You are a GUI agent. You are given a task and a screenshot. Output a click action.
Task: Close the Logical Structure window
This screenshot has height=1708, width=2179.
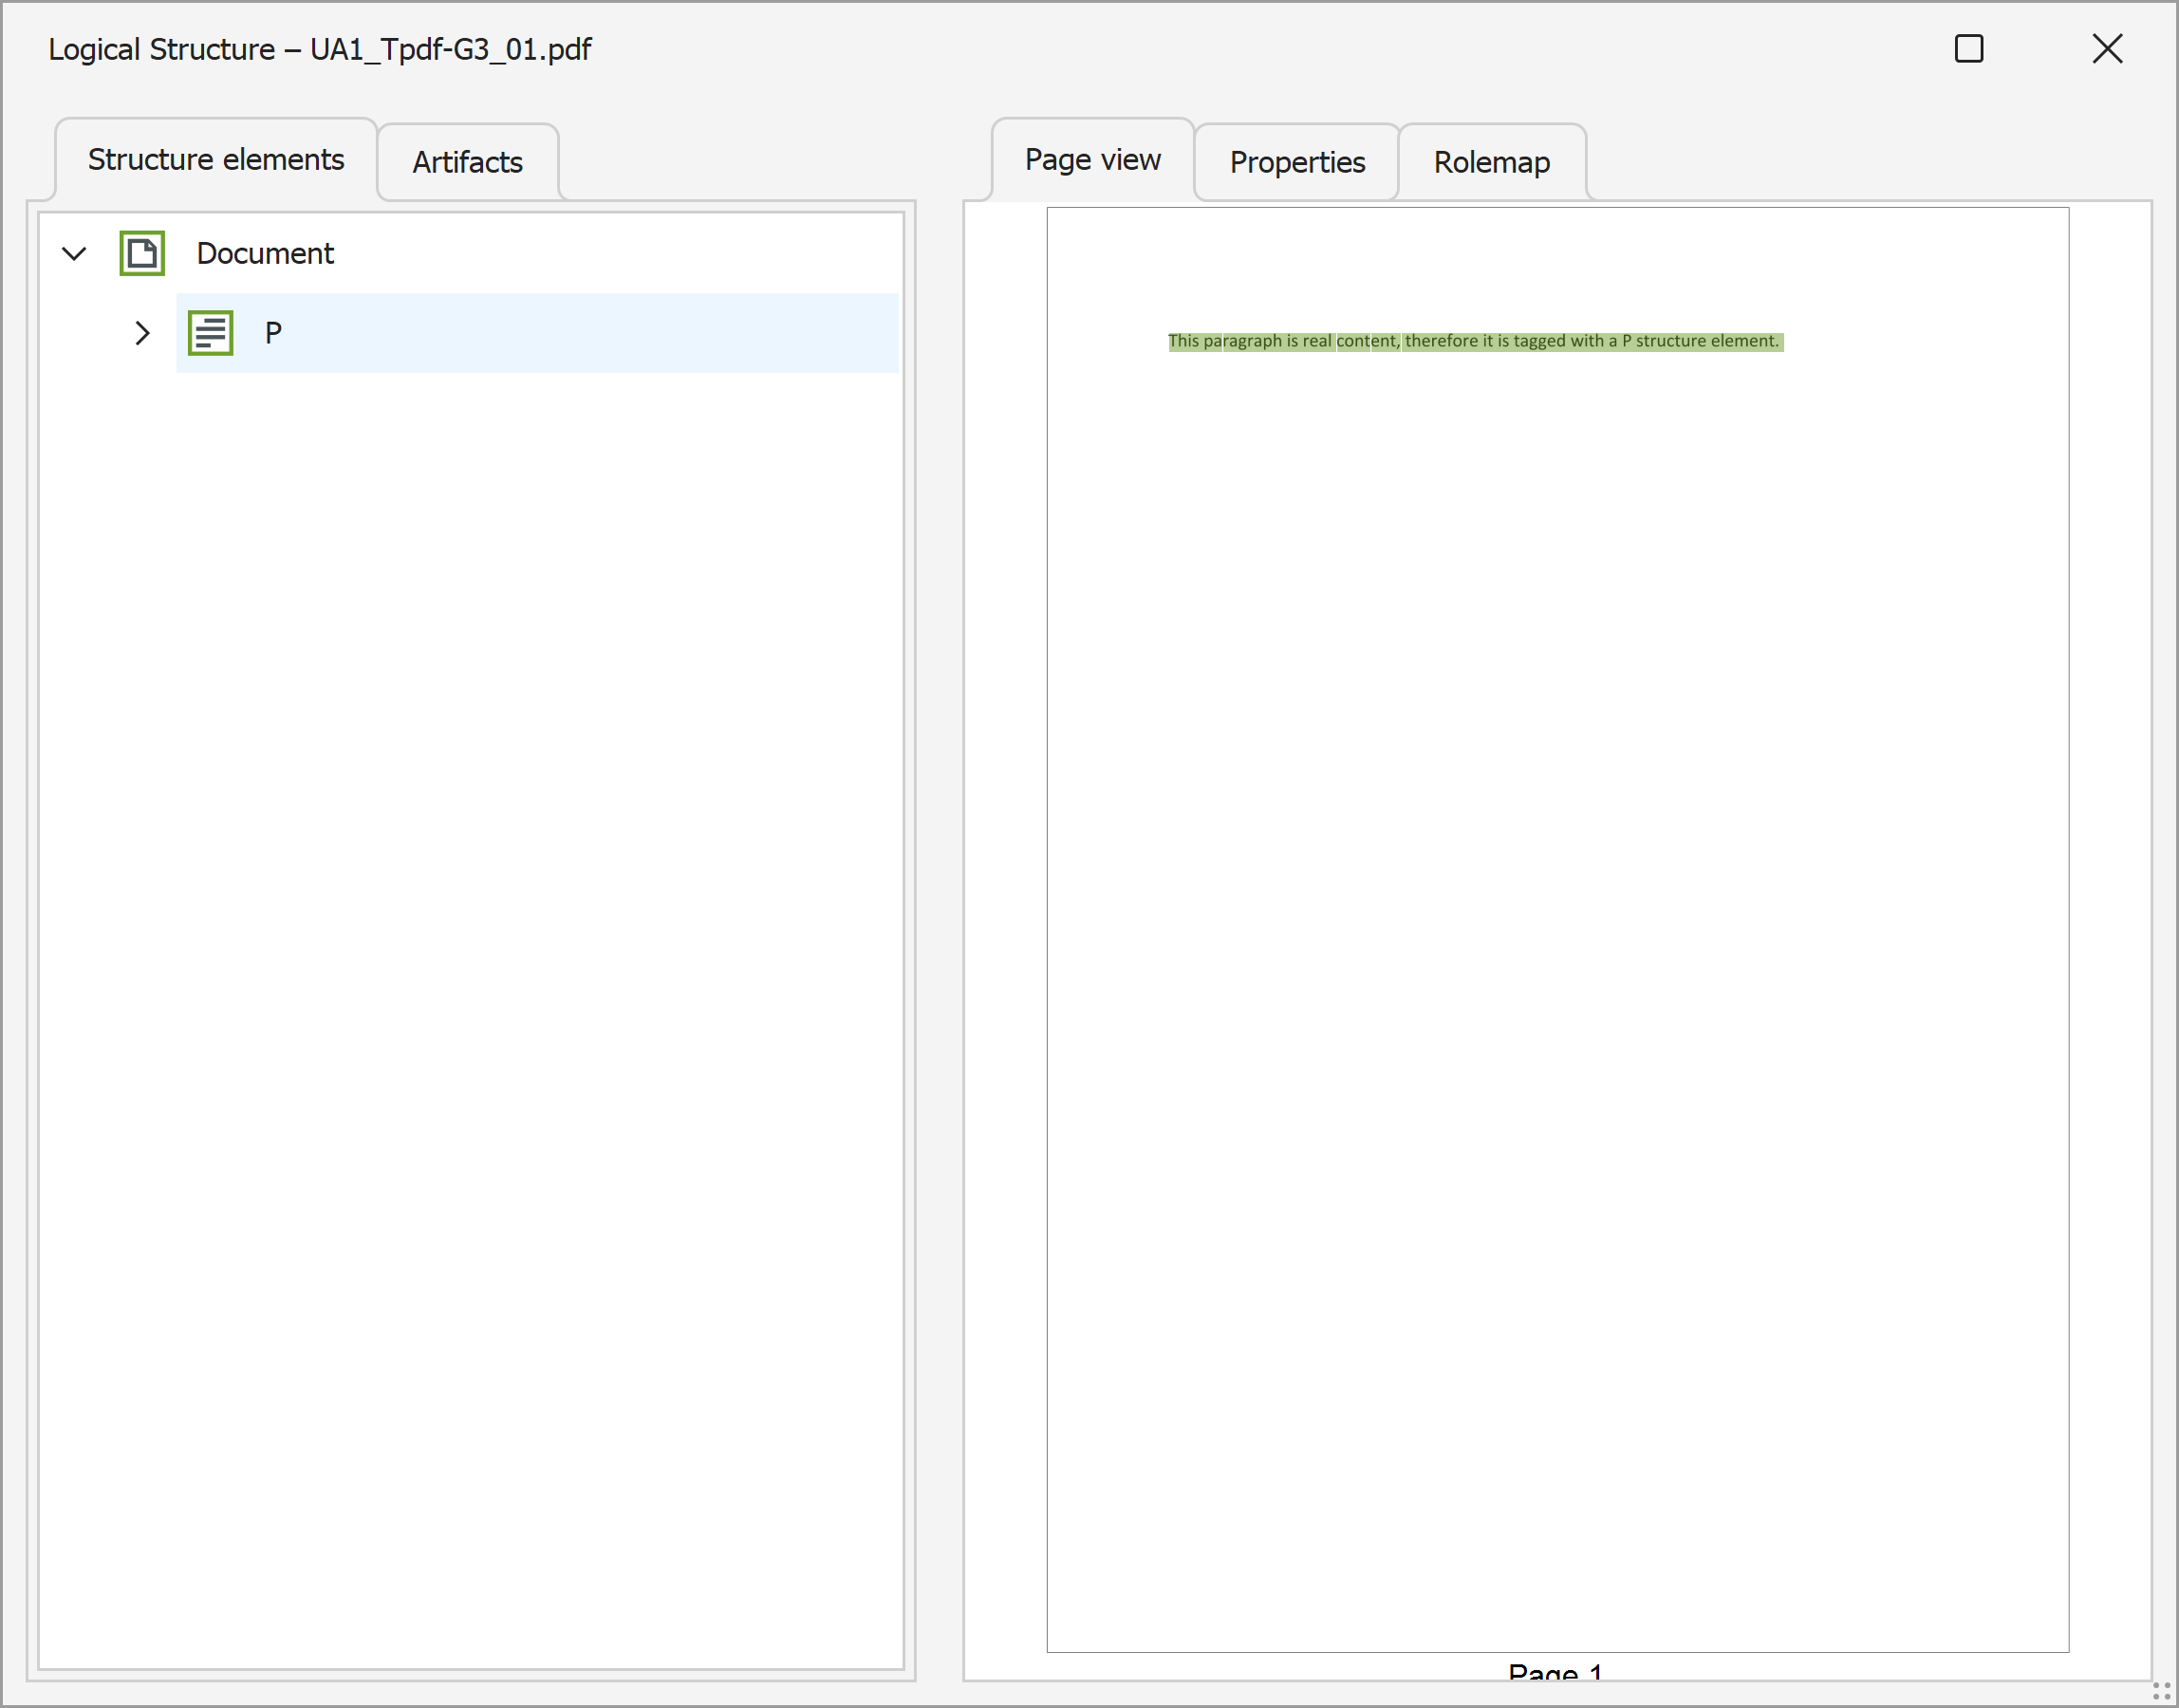click(x=2107, y=49)
